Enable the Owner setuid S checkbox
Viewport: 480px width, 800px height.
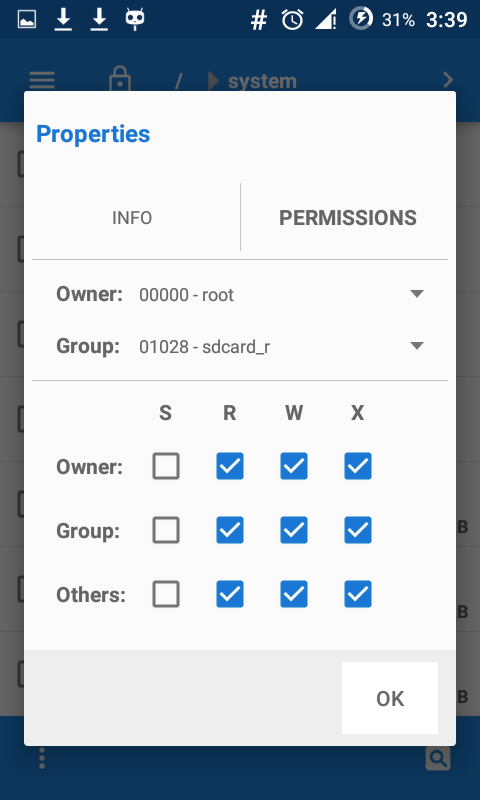pyautogui.click(x=166, y=466)
